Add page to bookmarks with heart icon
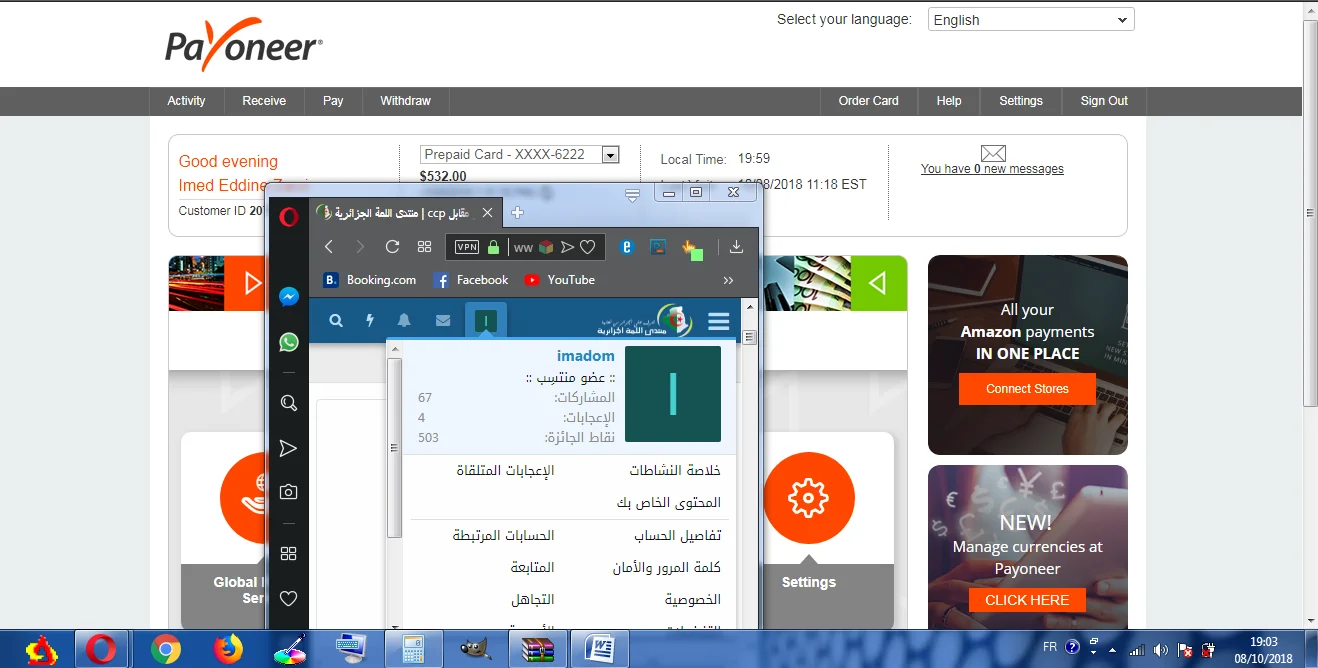 coord(588,247)
